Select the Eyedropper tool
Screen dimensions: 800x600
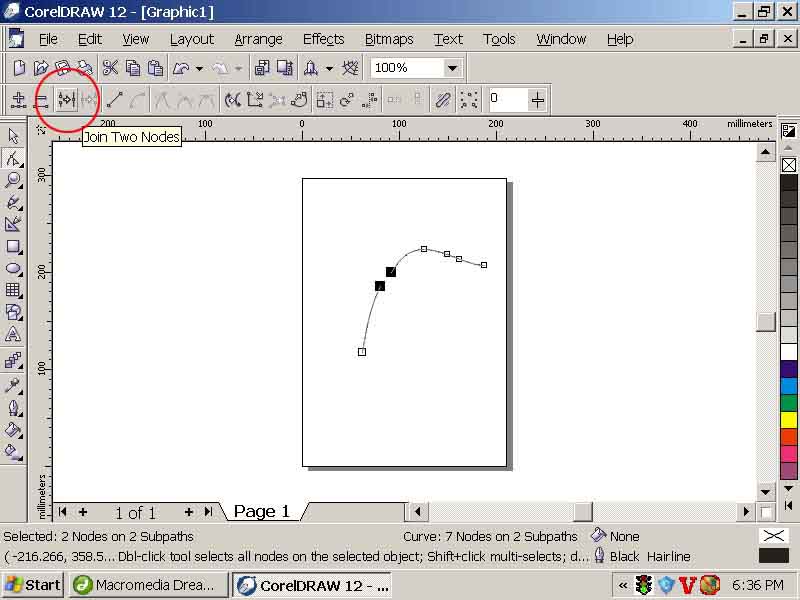click(13, 386)
